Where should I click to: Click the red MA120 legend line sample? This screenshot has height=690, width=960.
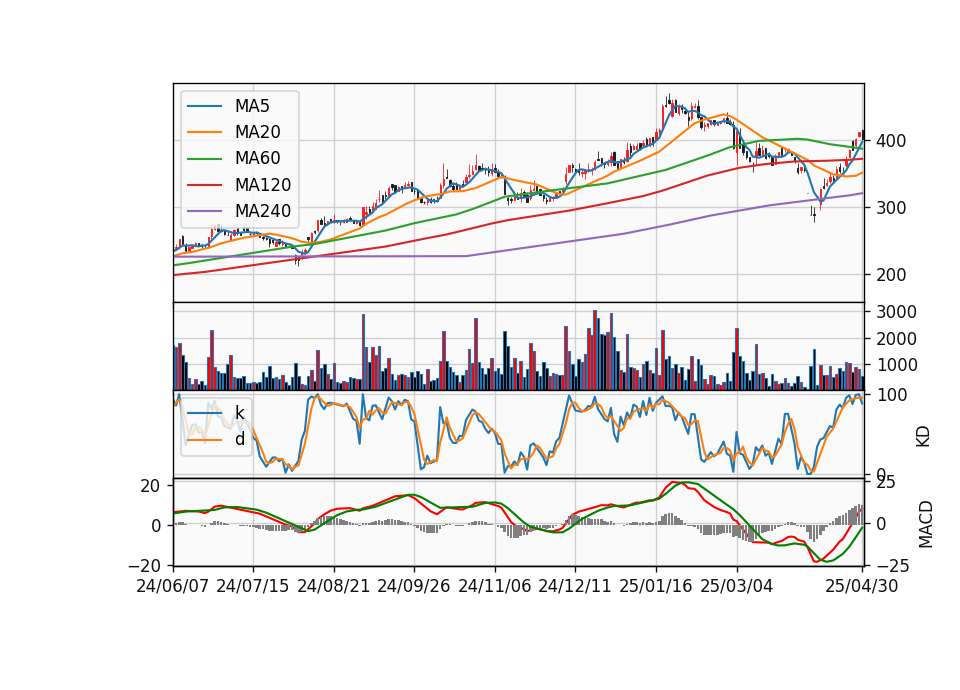(204, 185)
